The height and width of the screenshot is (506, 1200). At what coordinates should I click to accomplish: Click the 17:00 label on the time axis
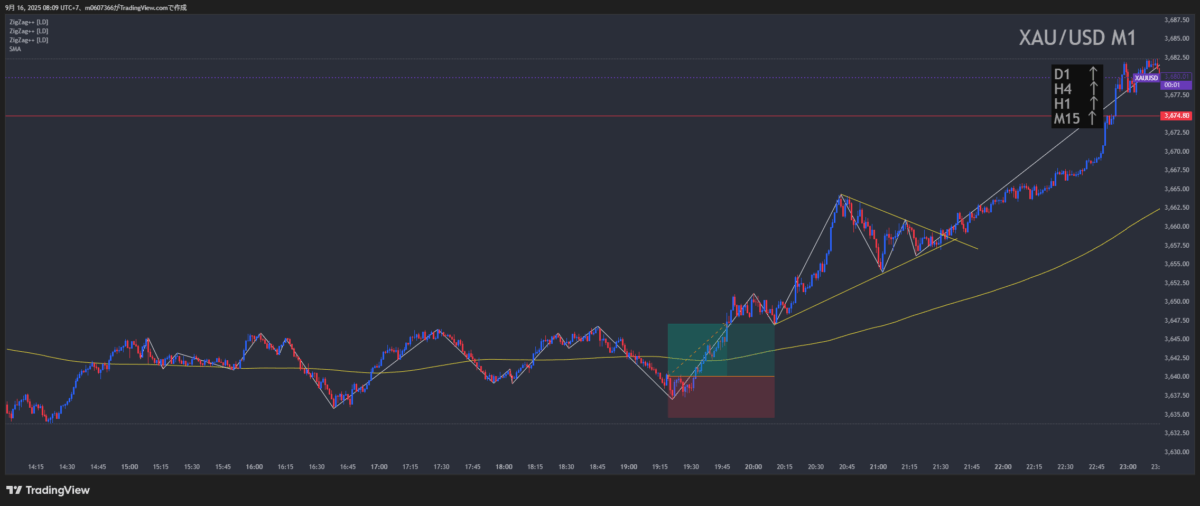pos(379,466)
